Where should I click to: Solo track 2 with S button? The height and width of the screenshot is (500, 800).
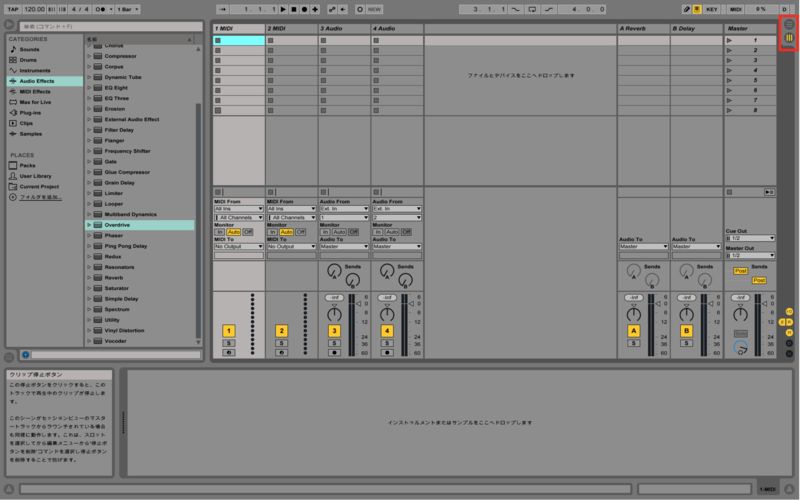(281, 343)
